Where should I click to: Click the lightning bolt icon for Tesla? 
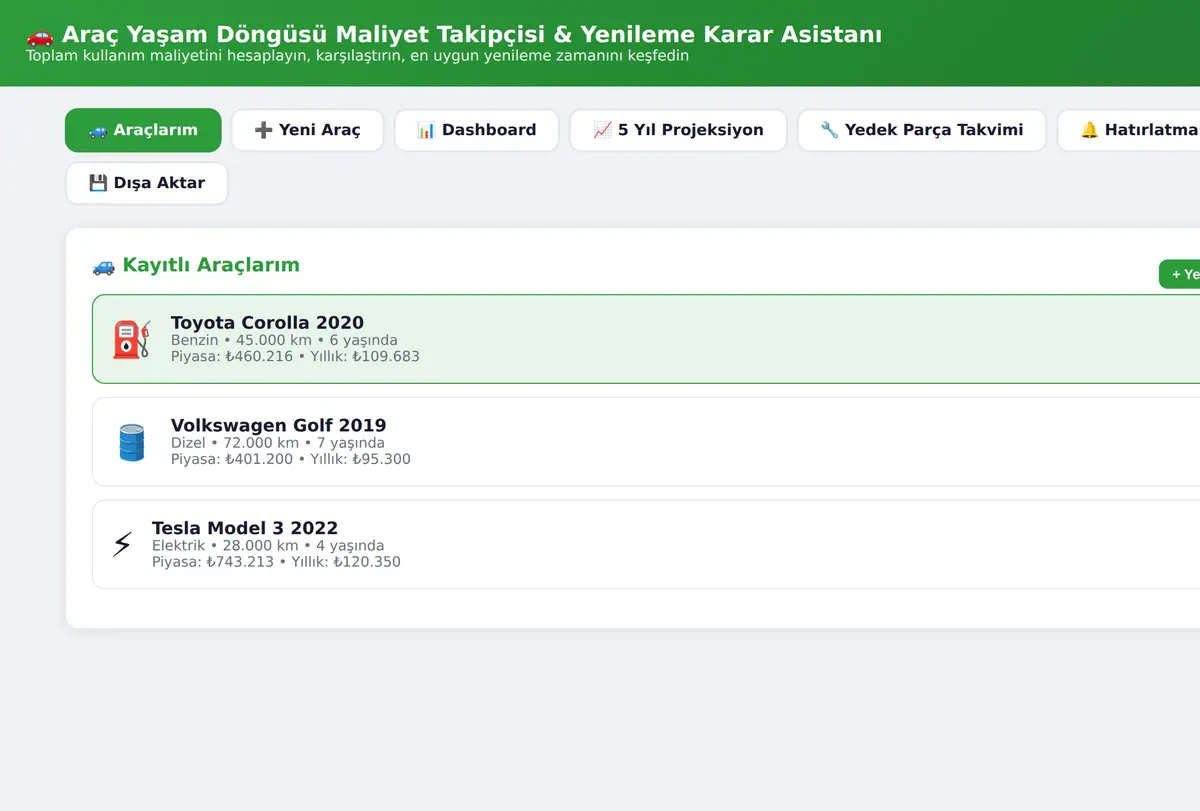[x=122, y=545]
